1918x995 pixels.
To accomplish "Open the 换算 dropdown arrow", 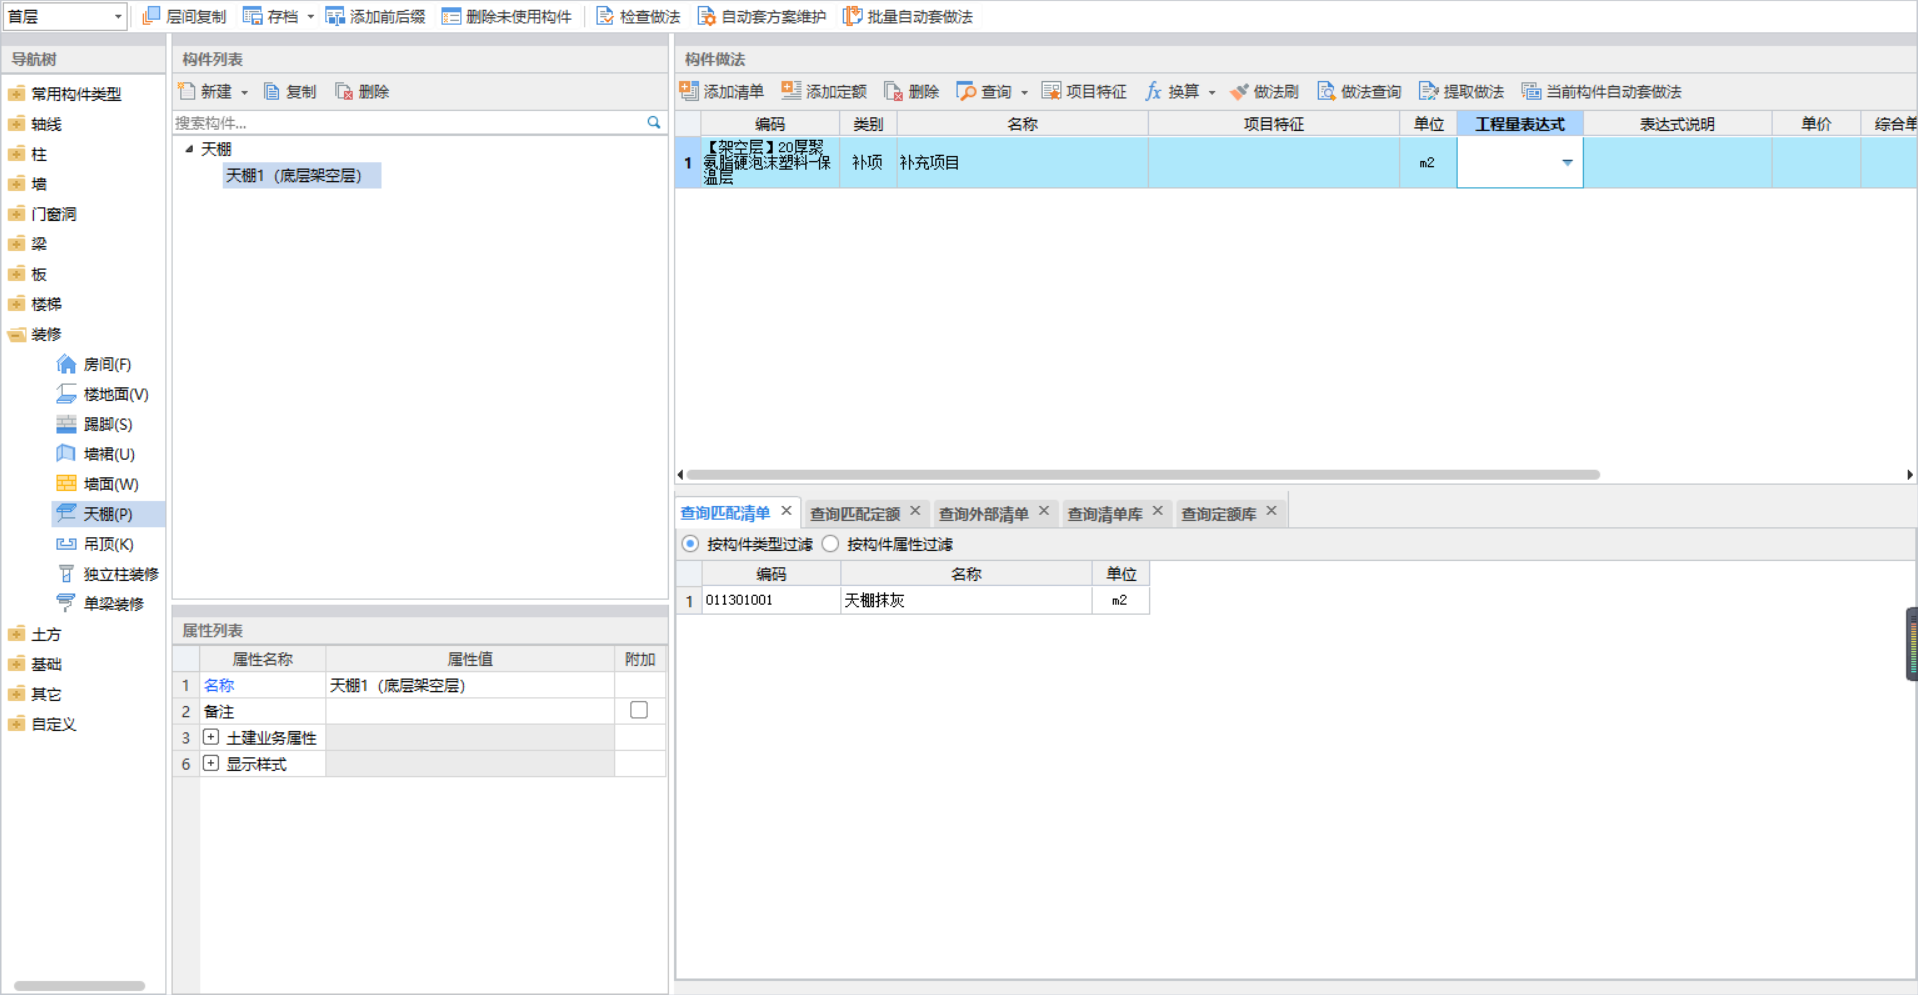I will pyautogui.click(x=1212, y=92).
